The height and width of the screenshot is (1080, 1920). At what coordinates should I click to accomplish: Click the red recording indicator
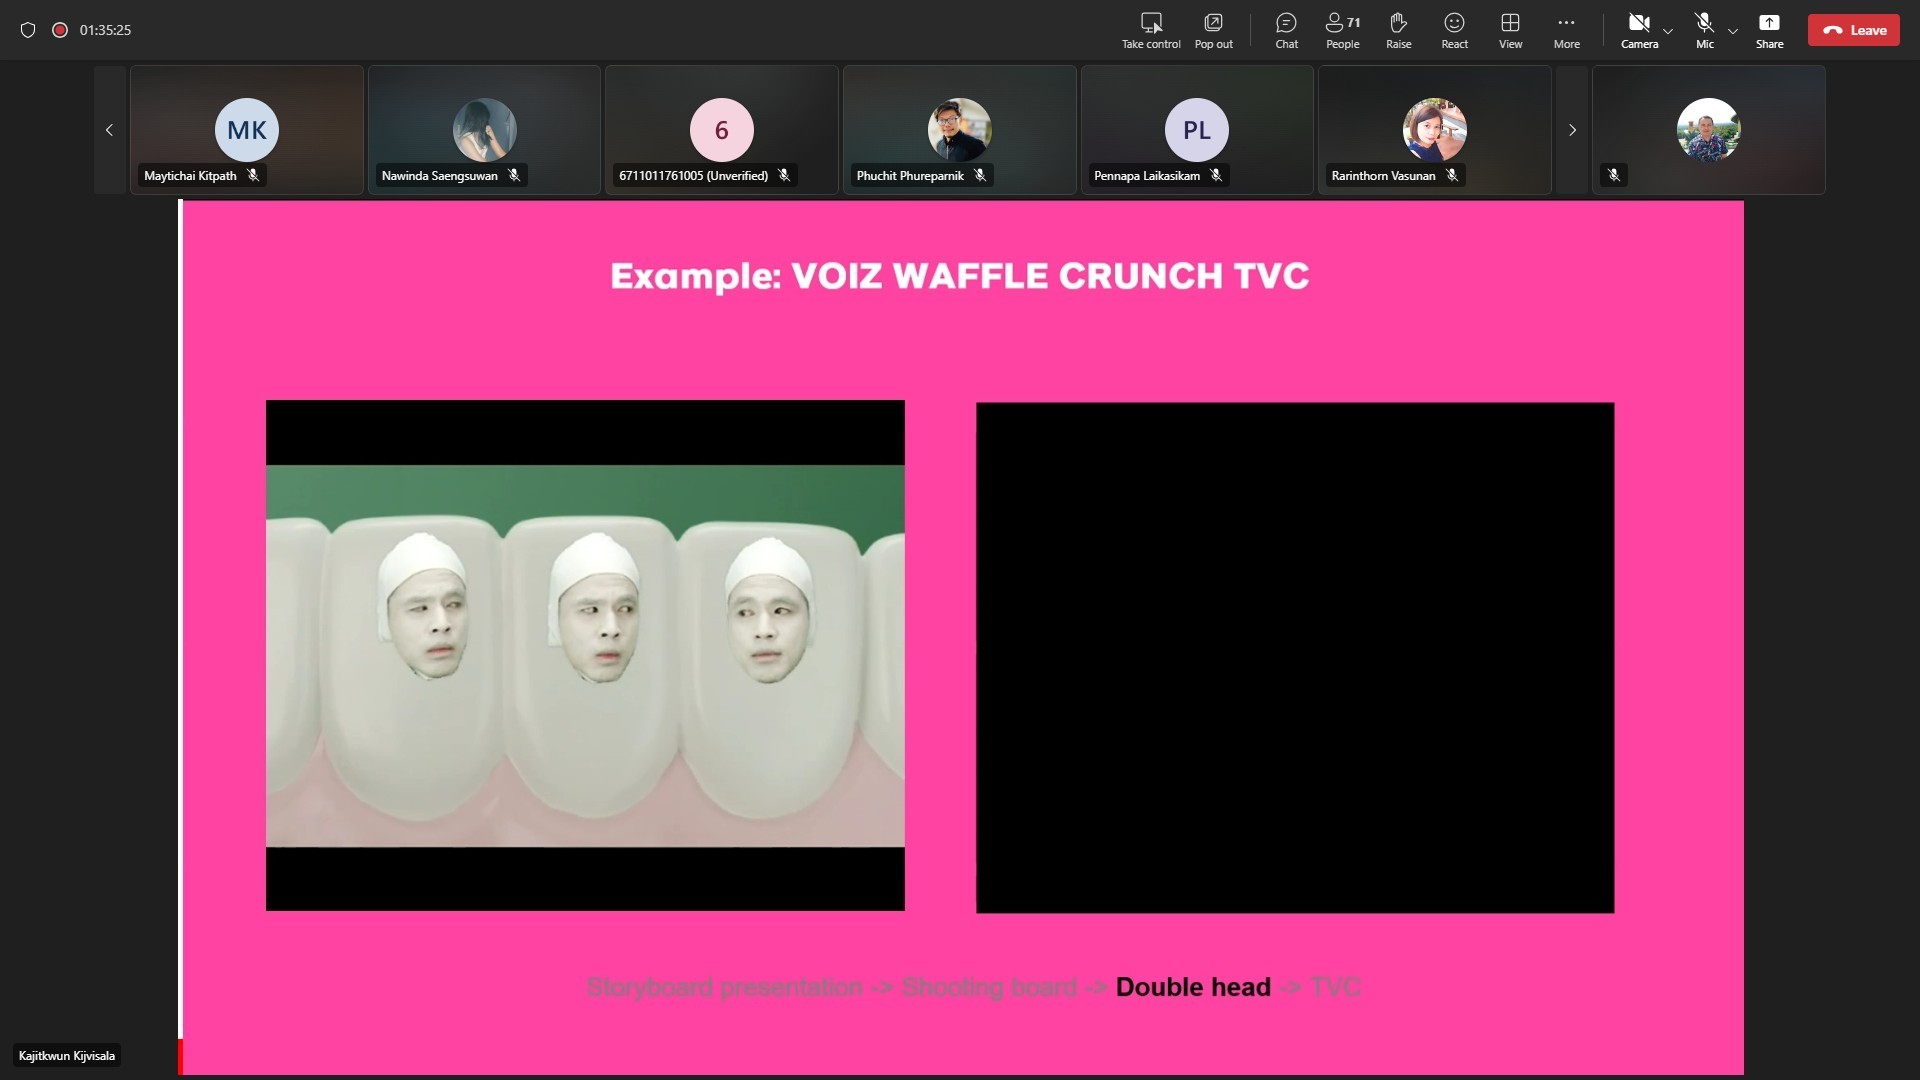[x=60, y=30]
